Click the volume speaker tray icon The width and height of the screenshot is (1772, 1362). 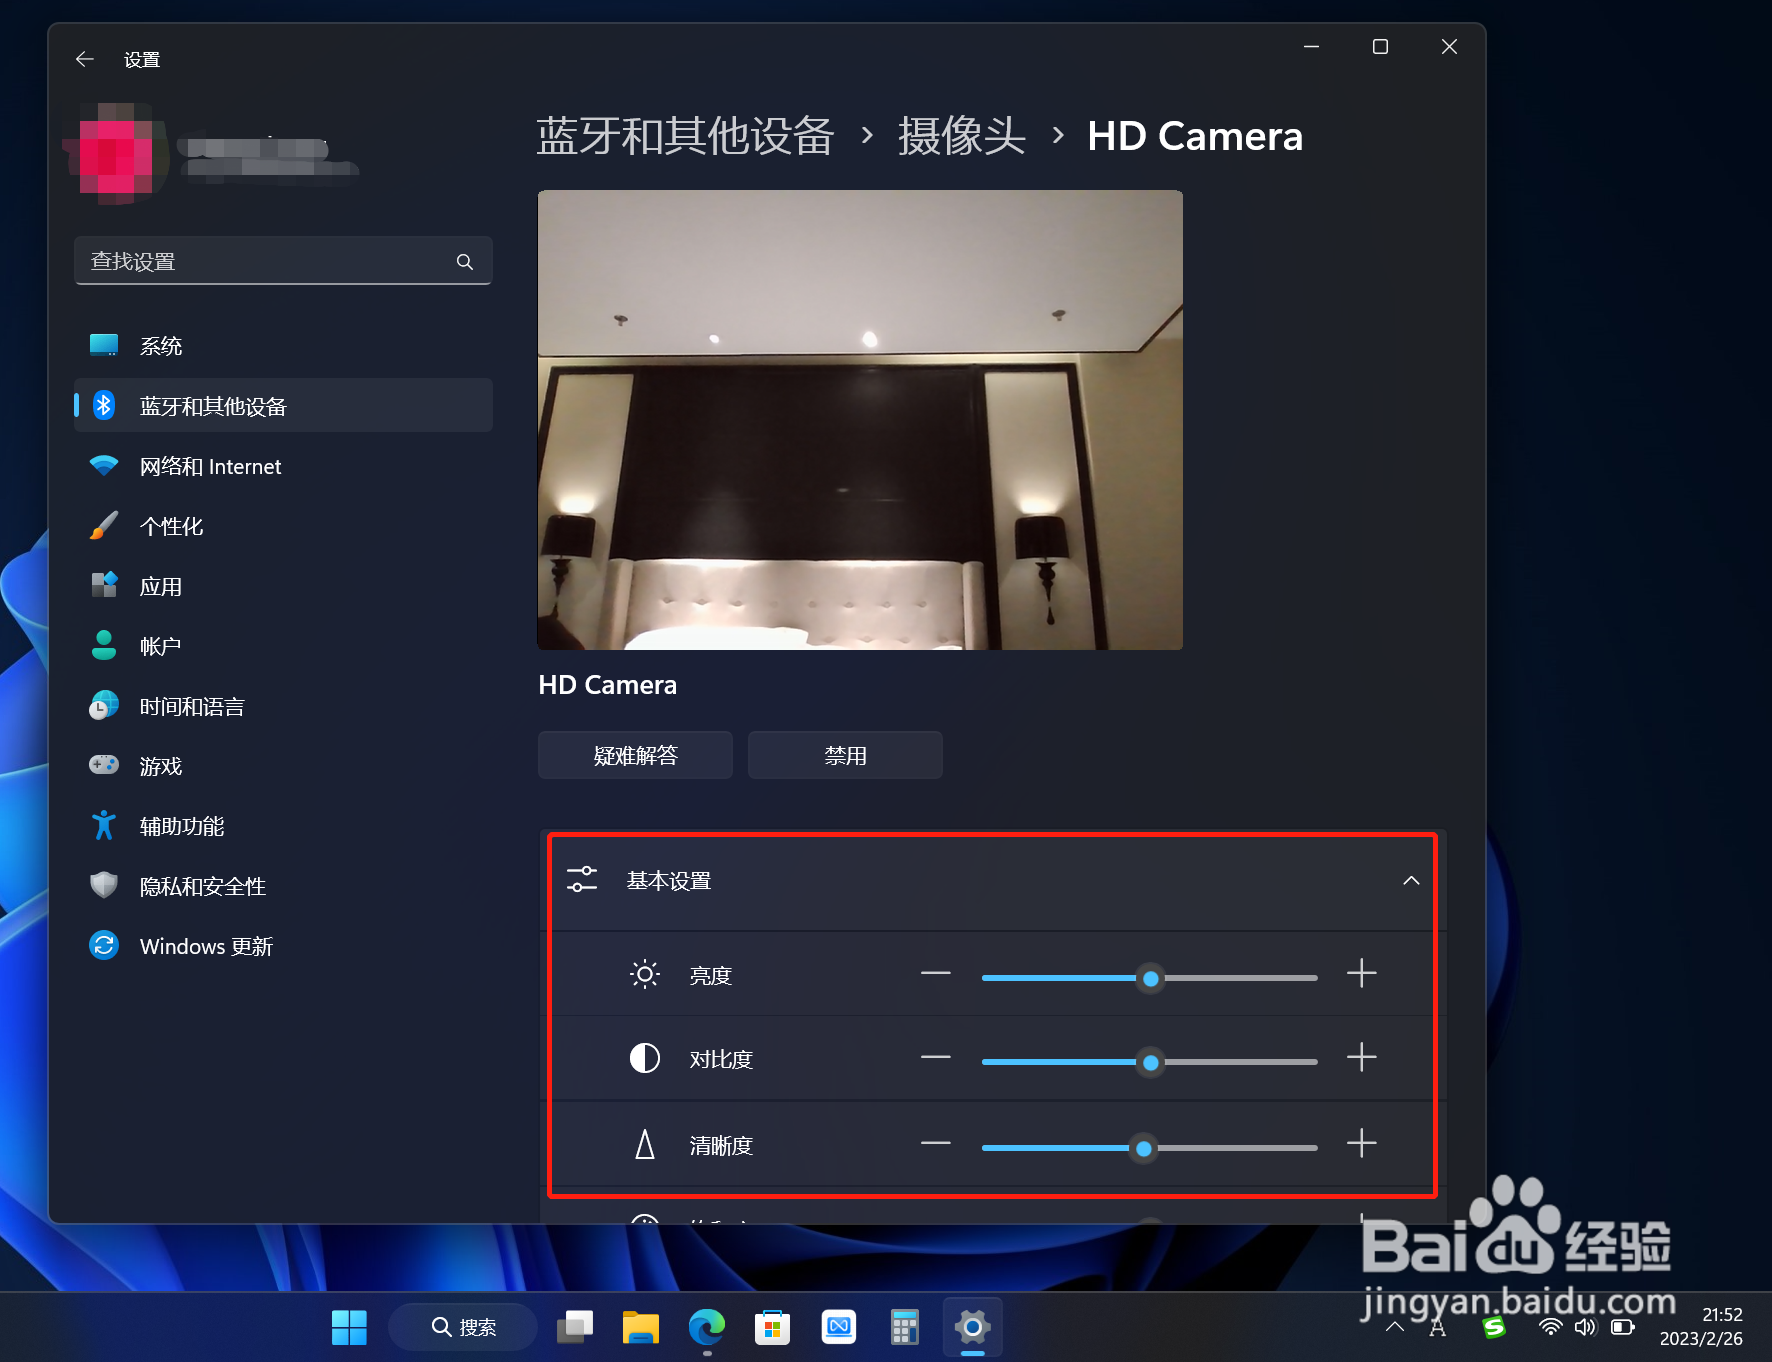1586,1327
